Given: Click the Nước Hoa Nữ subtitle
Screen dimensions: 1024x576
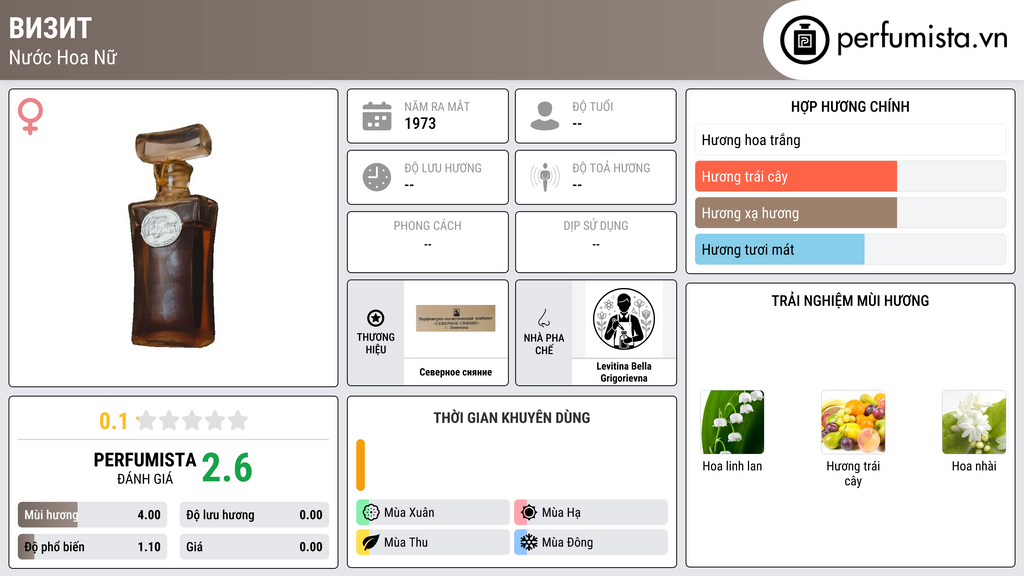Looking at the screenshot, I should (63, 57).
